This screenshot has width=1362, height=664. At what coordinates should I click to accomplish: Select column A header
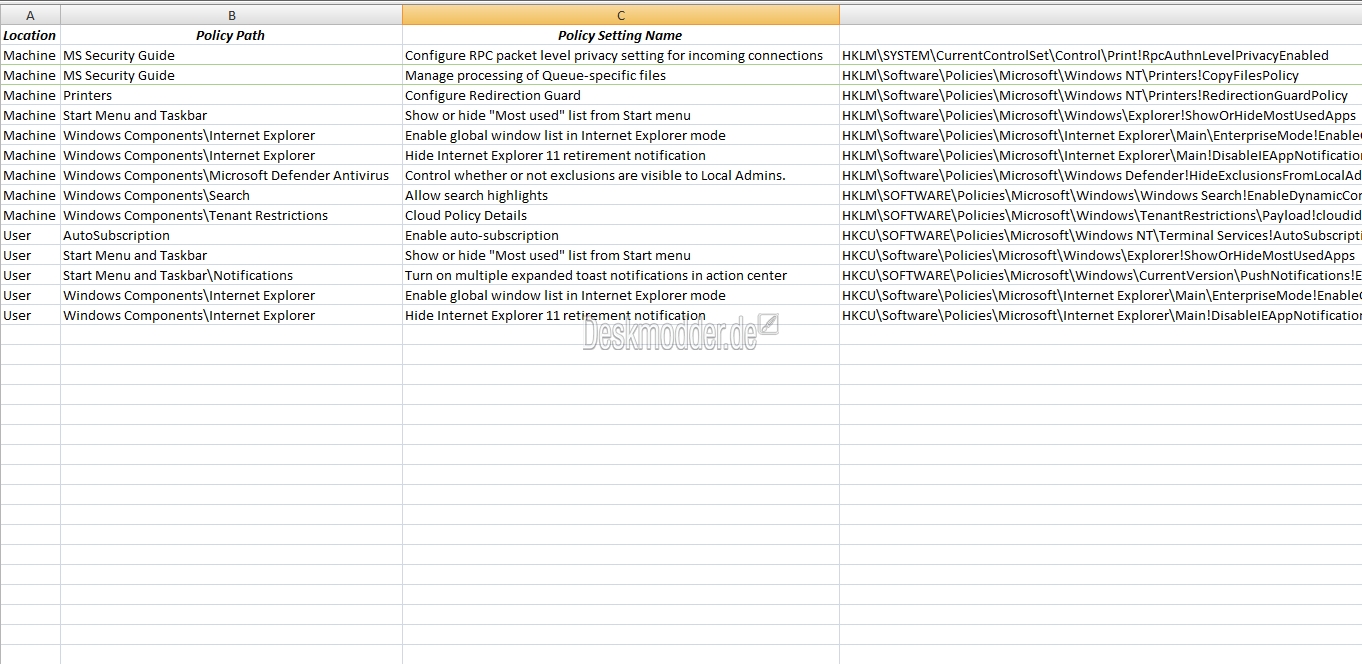[x=30, y=15]
